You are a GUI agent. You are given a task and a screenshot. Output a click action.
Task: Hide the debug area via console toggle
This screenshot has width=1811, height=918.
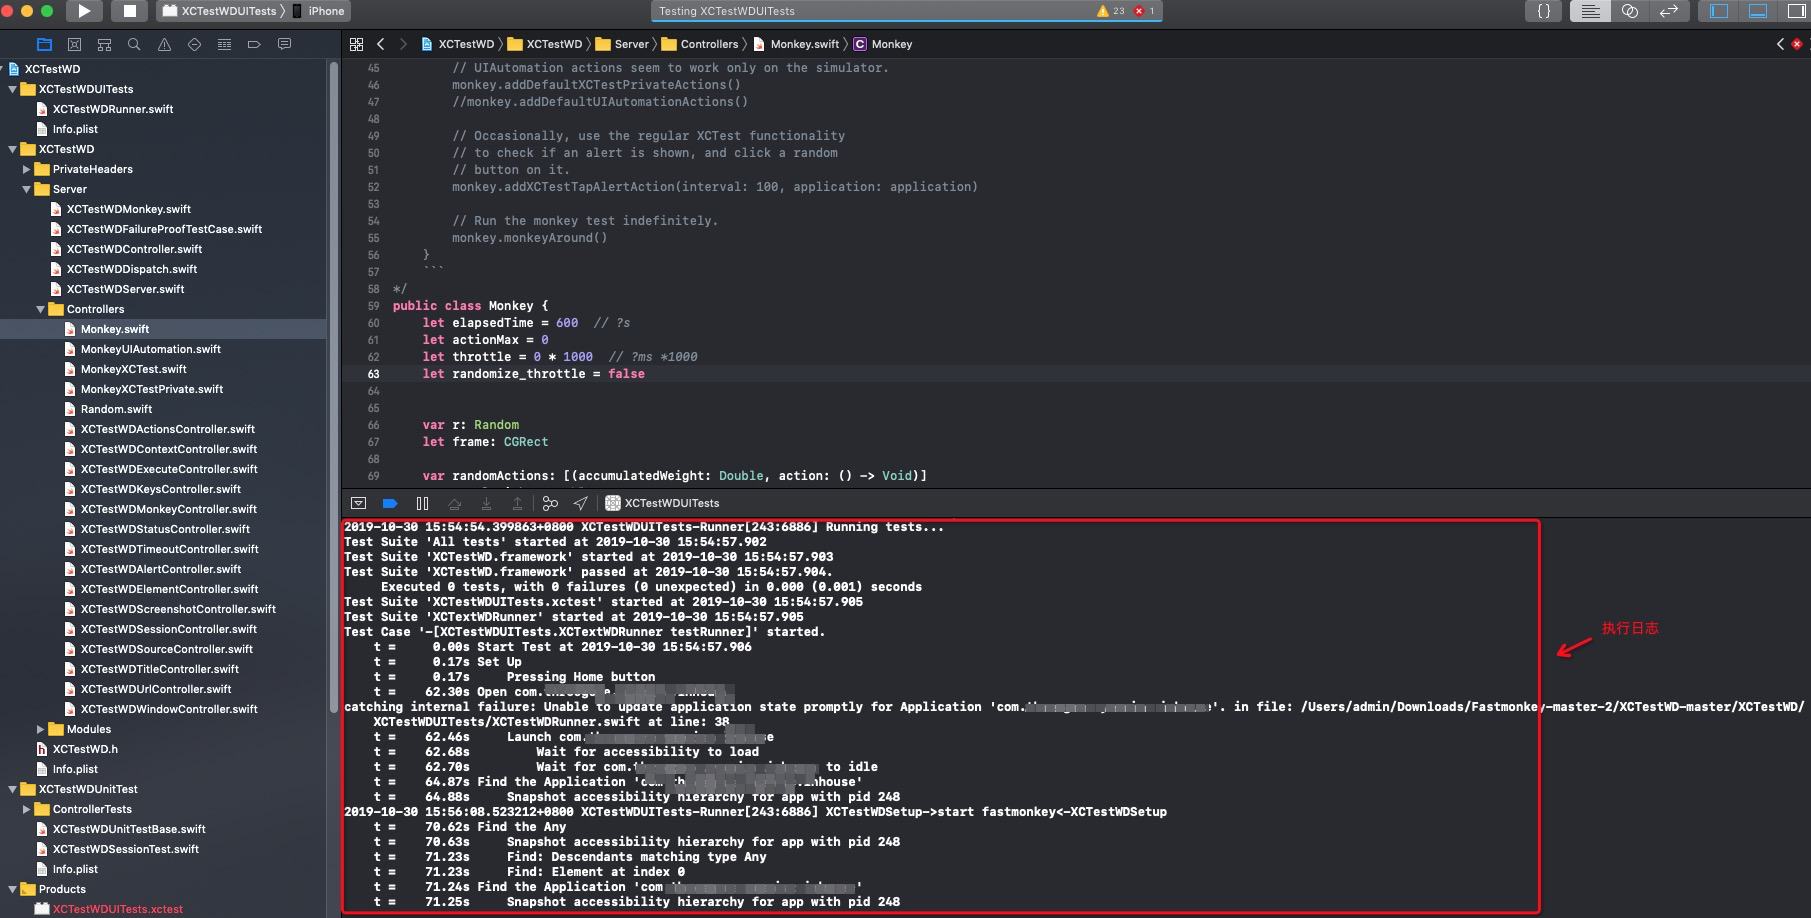(359, 503)
